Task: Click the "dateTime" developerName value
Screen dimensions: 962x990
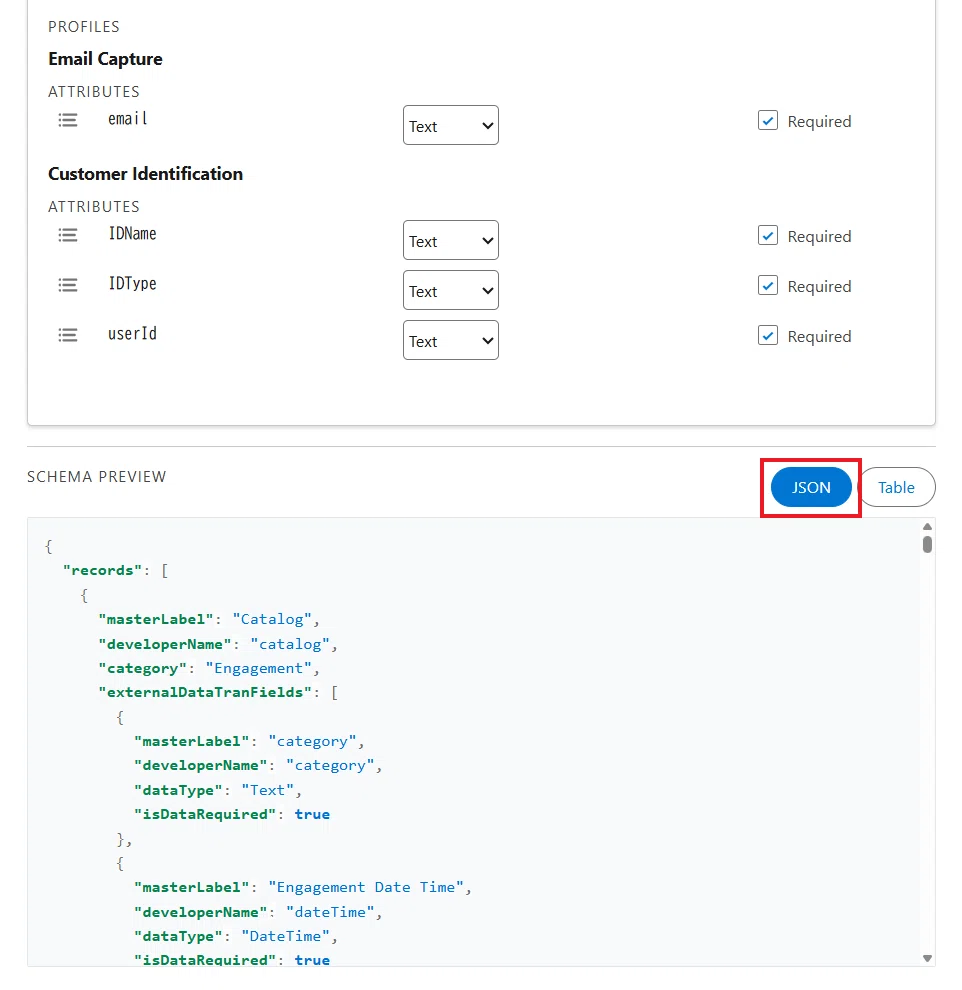Action: [330, 912]
